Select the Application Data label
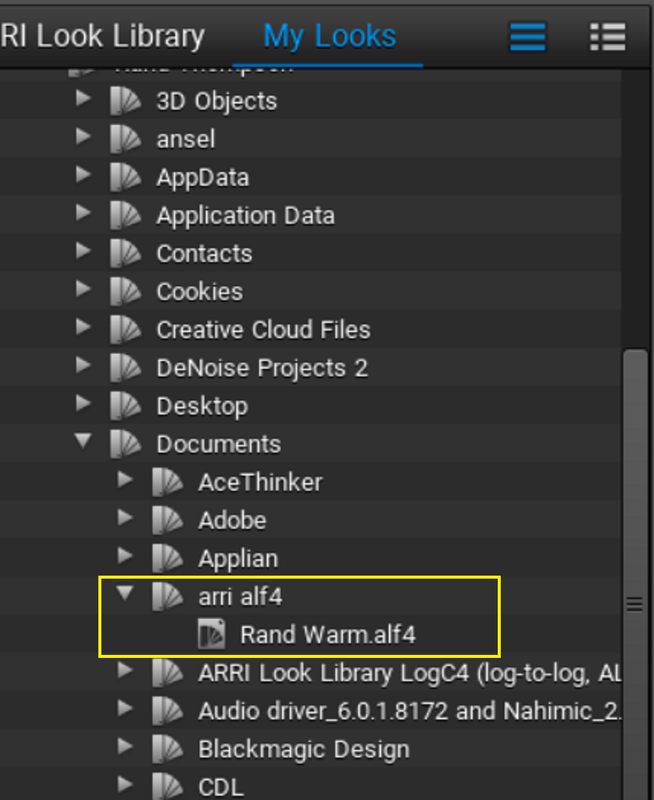Screen dimensions: 654x800 246,216
